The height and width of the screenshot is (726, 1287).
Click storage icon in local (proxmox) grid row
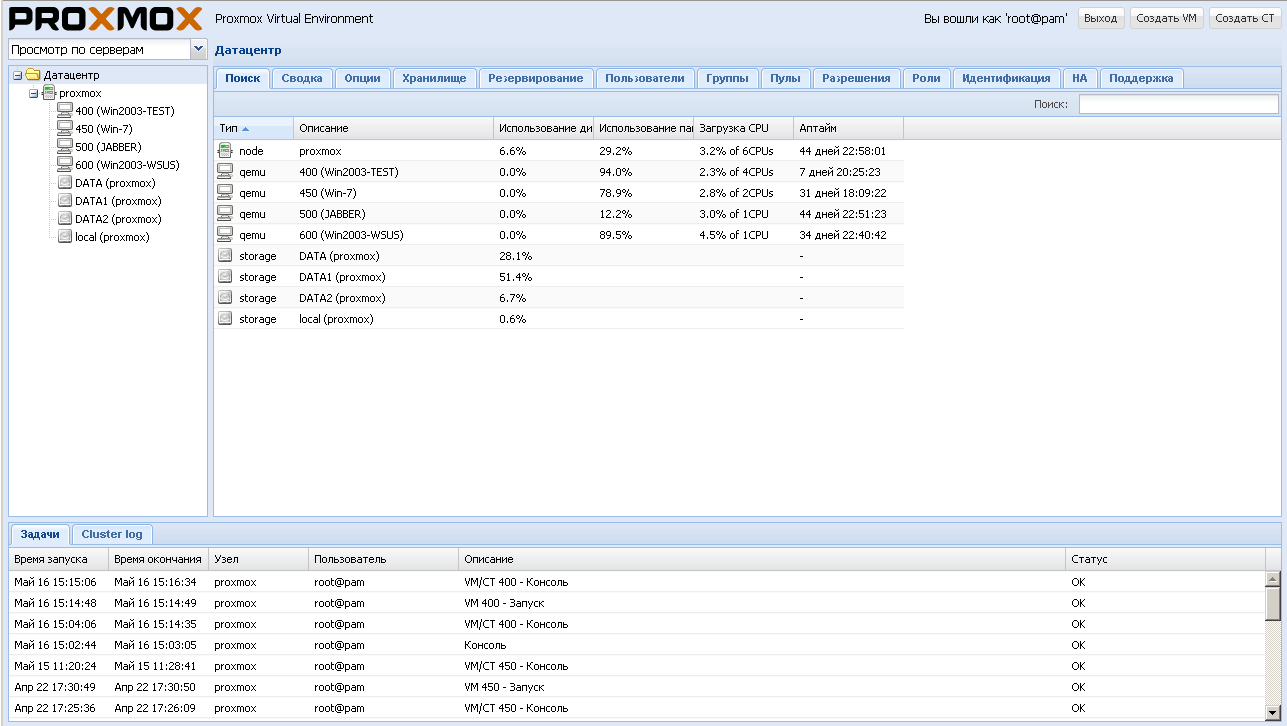(x=225, y=318)
